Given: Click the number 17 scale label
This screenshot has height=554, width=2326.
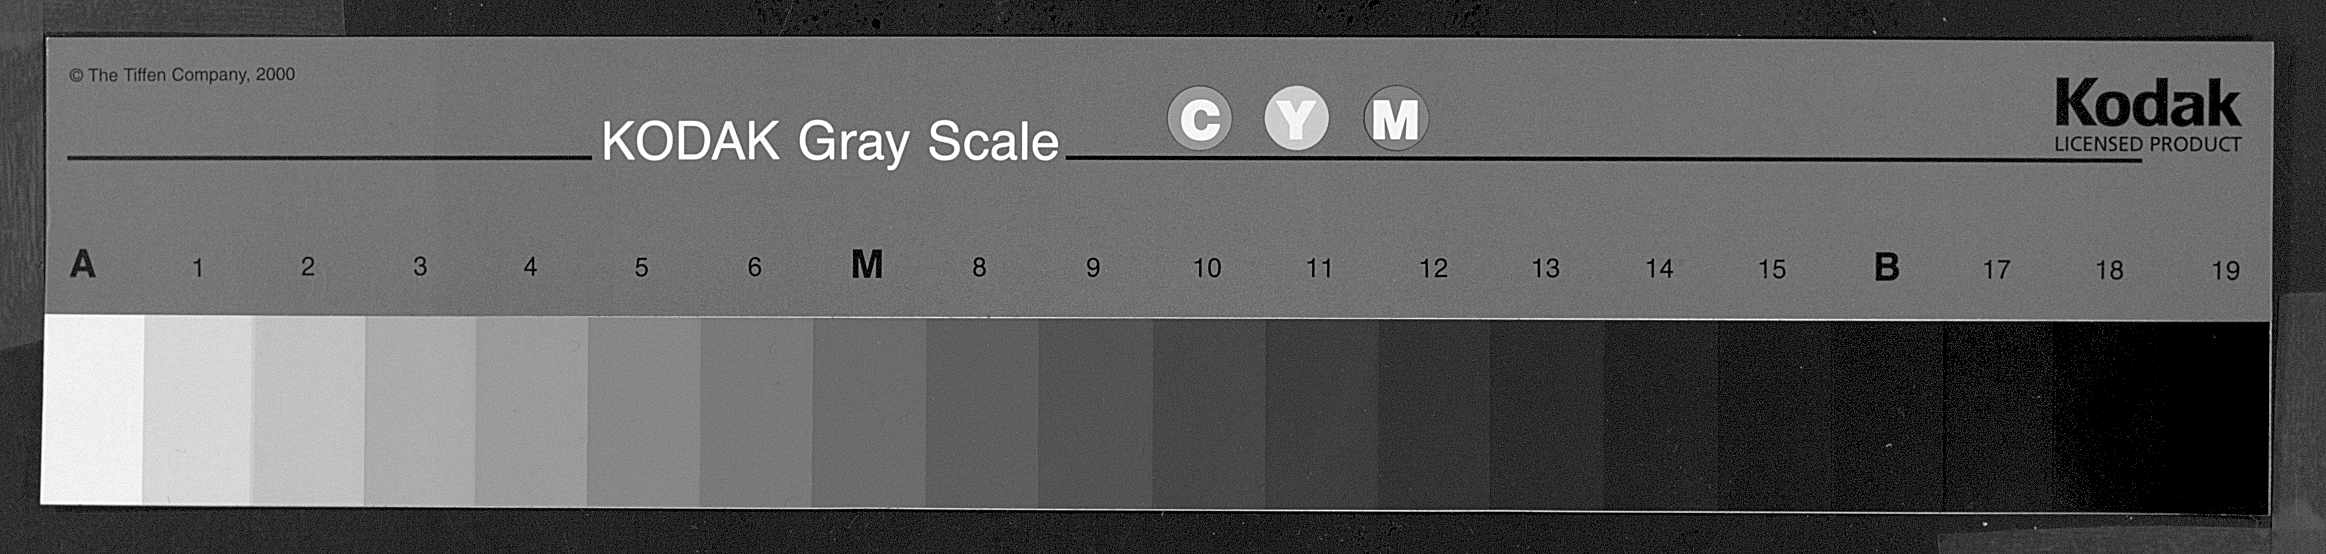Looking at the screenshot, I should (x=1996, y=270).
